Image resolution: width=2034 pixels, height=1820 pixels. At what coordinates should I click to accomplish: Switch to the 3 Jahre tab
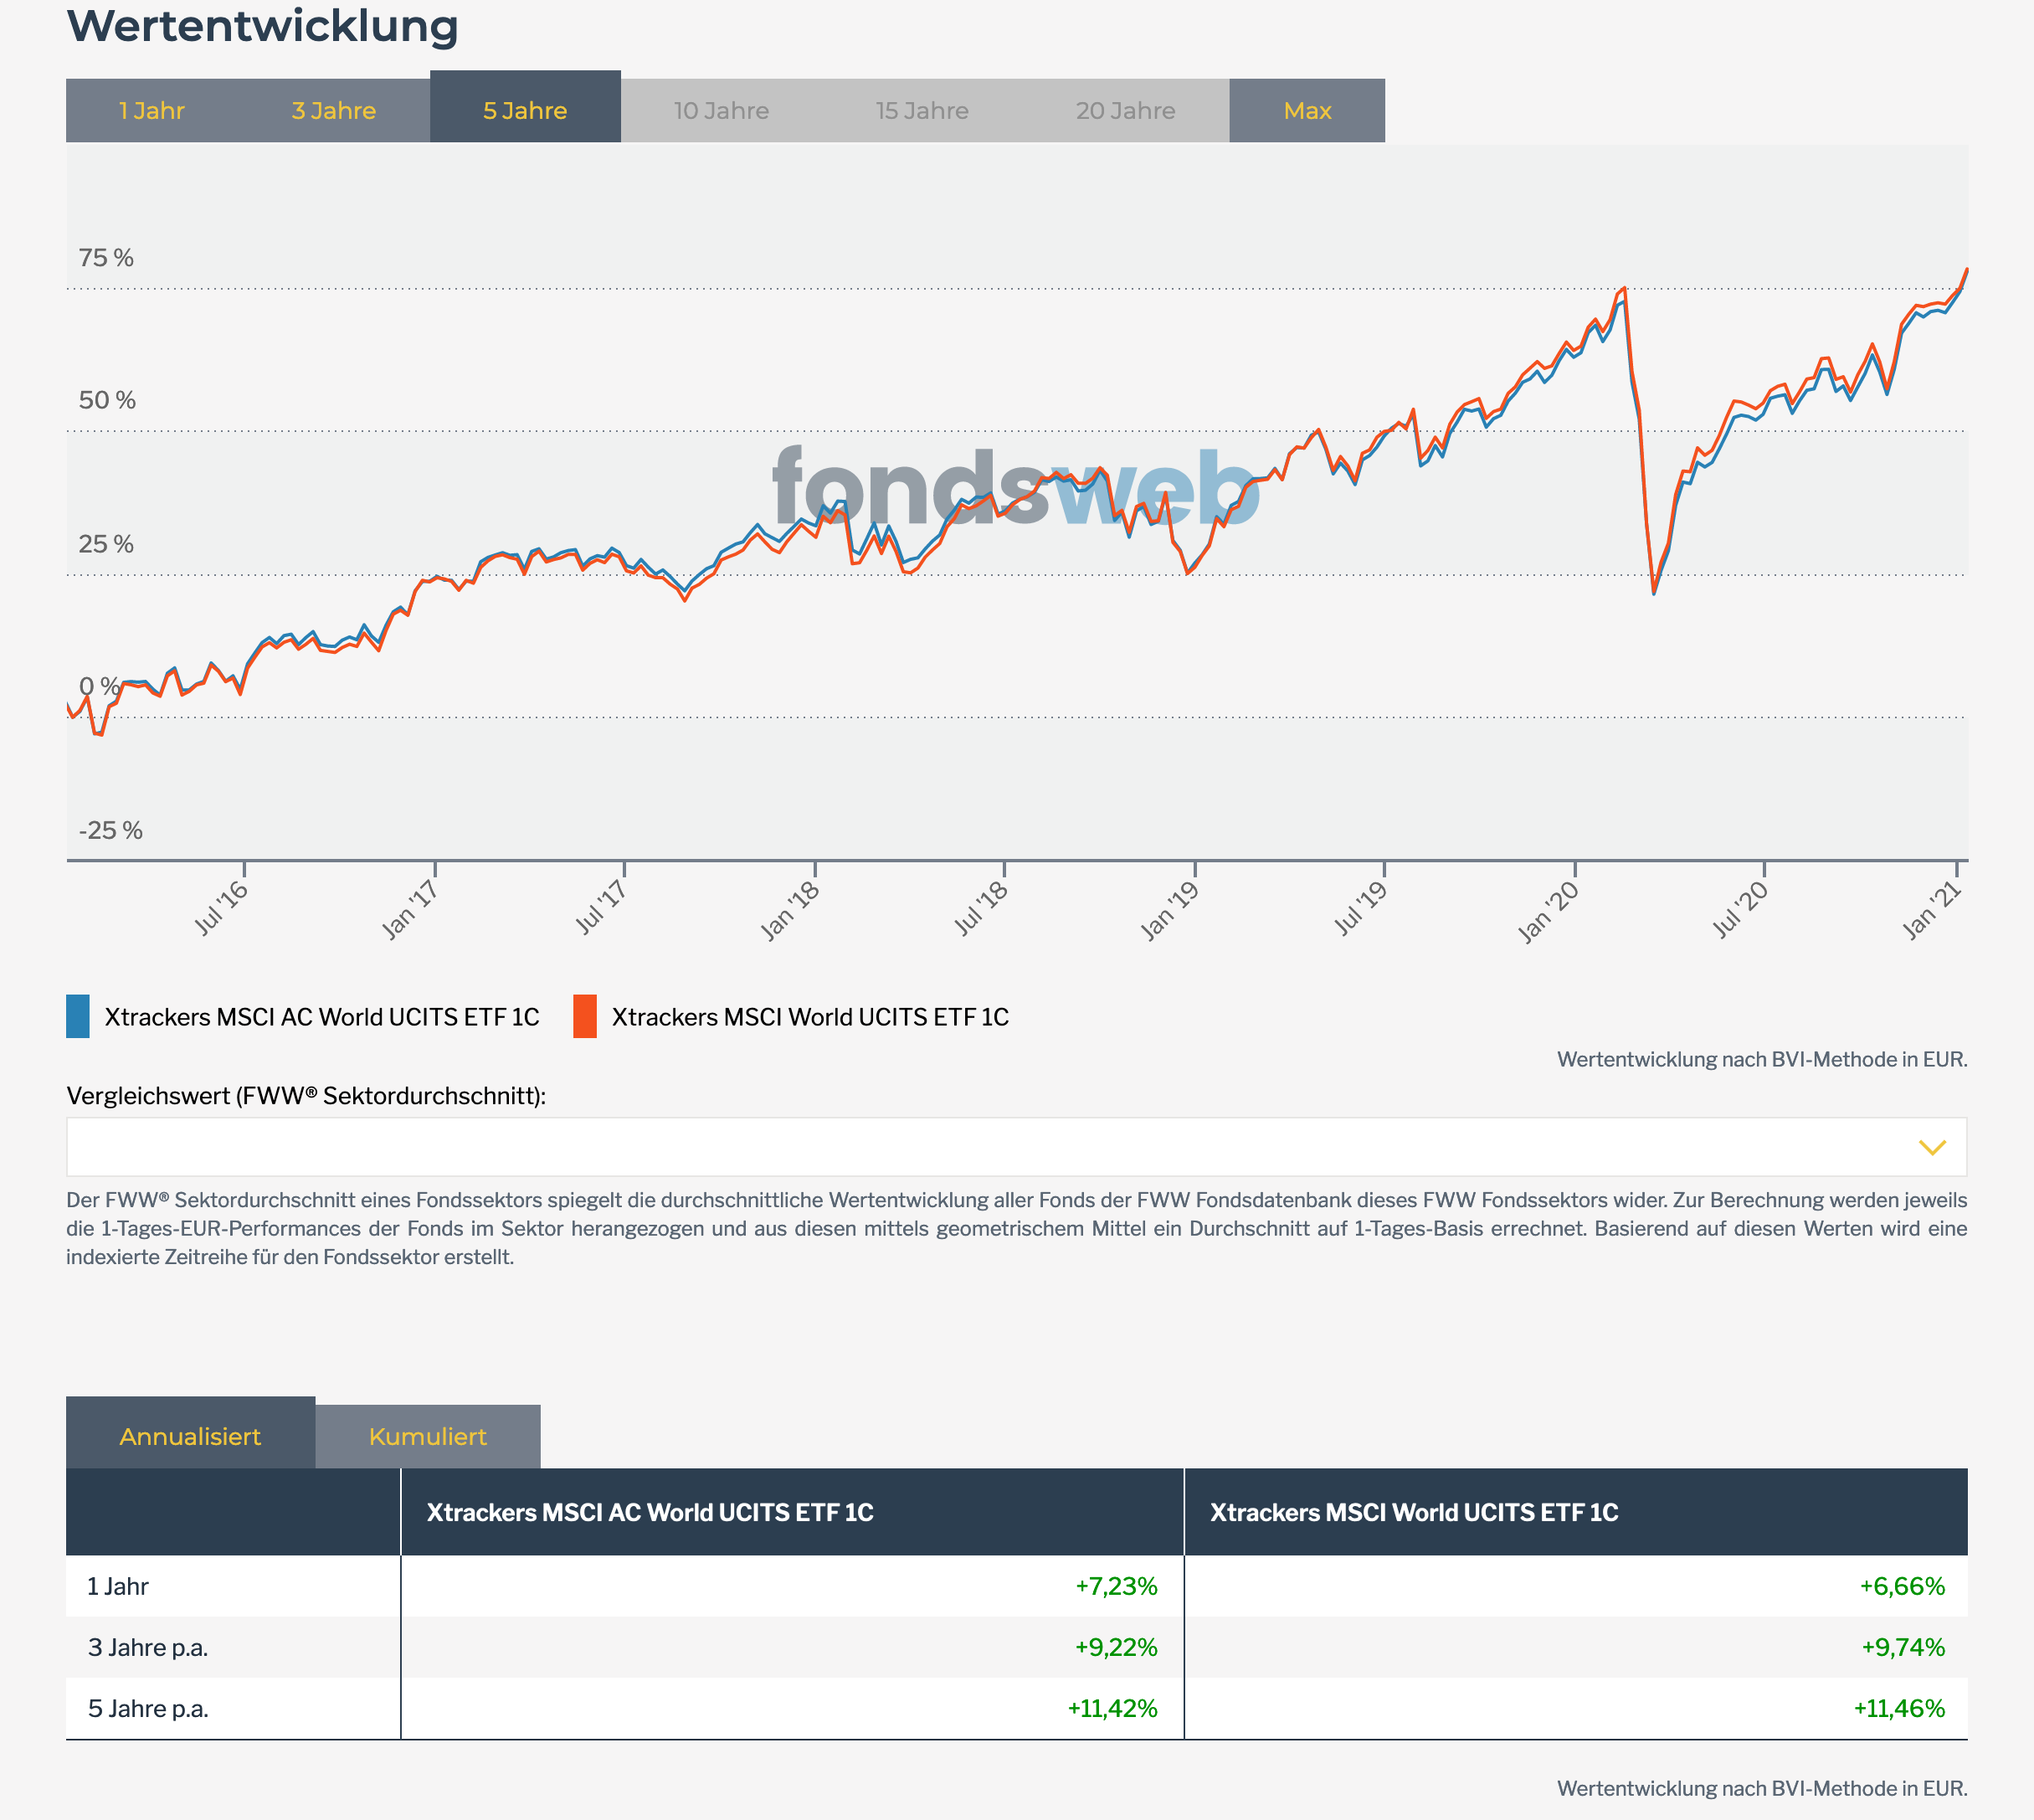coord(333,111)
